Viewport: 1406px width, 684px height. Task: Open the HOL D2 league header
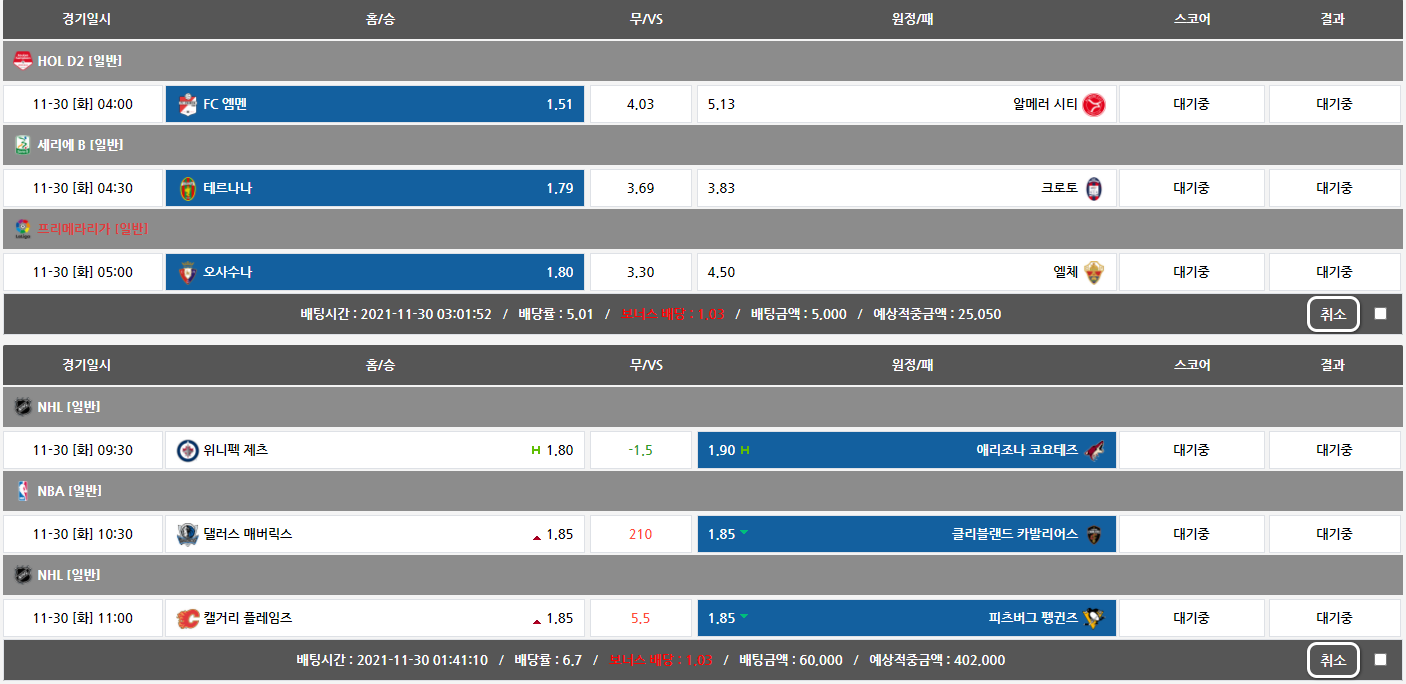[79, 61]
